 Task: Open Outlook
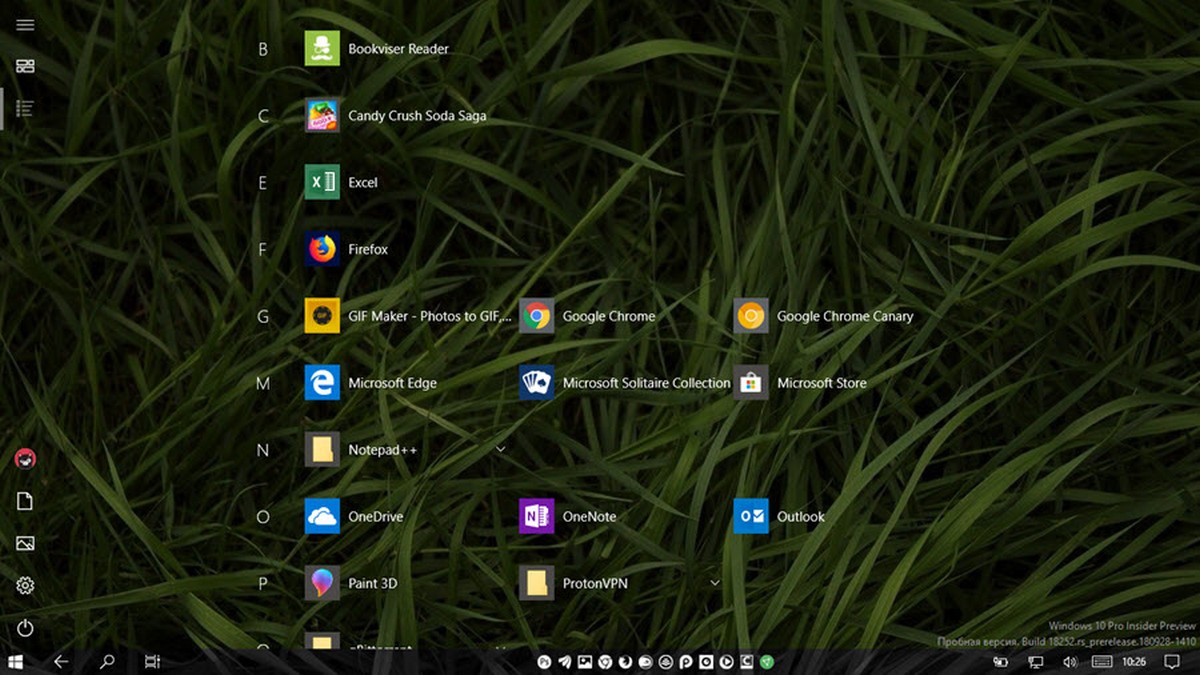click(x=779, y=516)
